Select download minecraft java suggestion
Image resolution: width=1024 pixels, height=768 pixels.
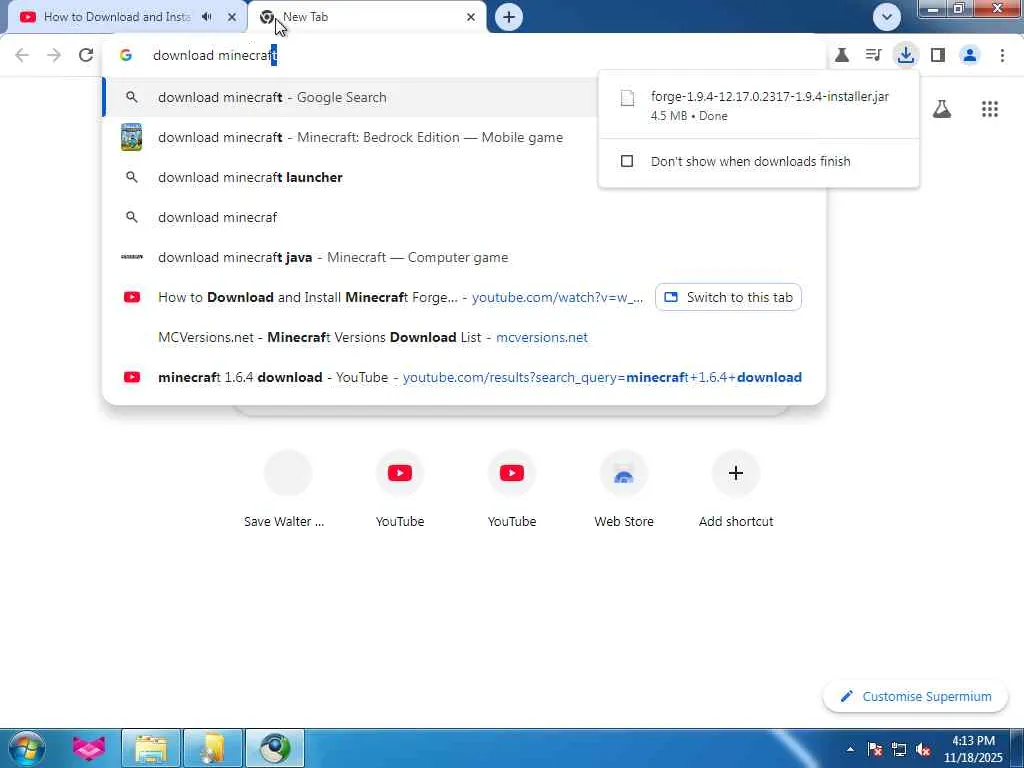[464, 257]
